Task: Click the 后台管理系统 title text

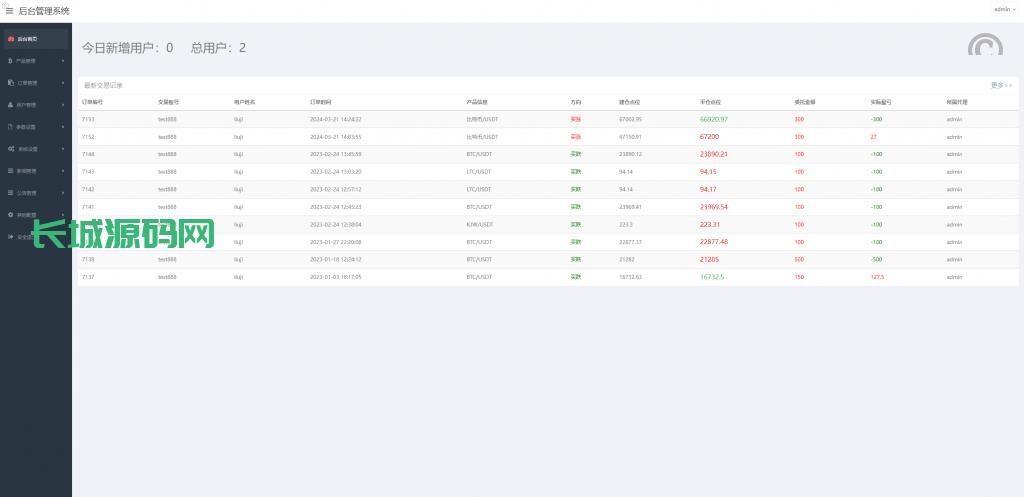Action: (x=44, y=11)
